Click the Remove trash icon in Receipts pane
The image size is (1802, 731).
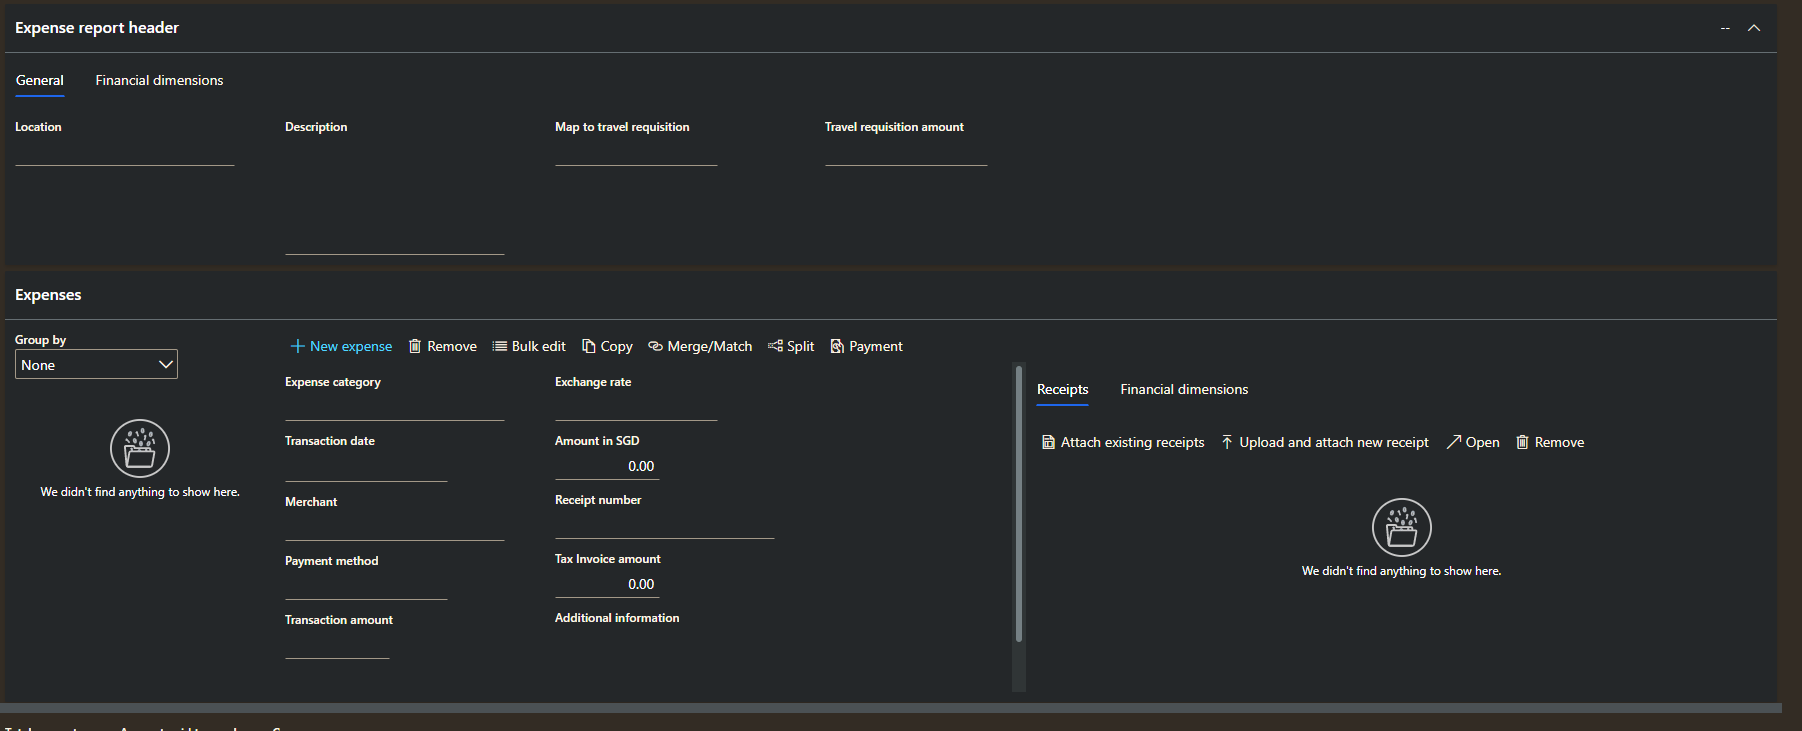(1522, 442)
